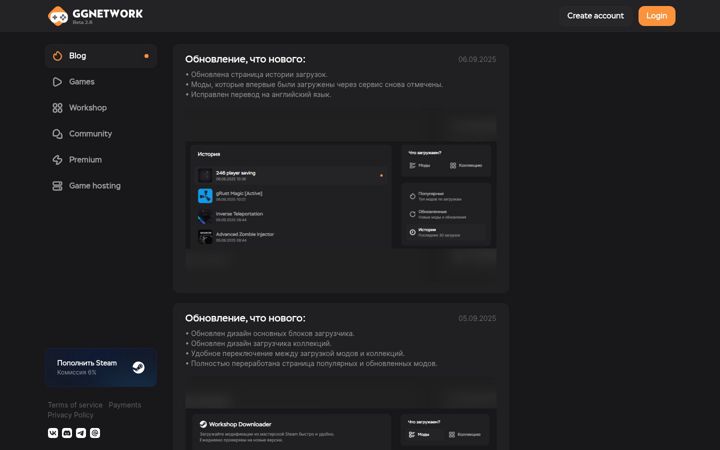
Task: Click the Premium lightning icon
Action: (x=57, y=160)
